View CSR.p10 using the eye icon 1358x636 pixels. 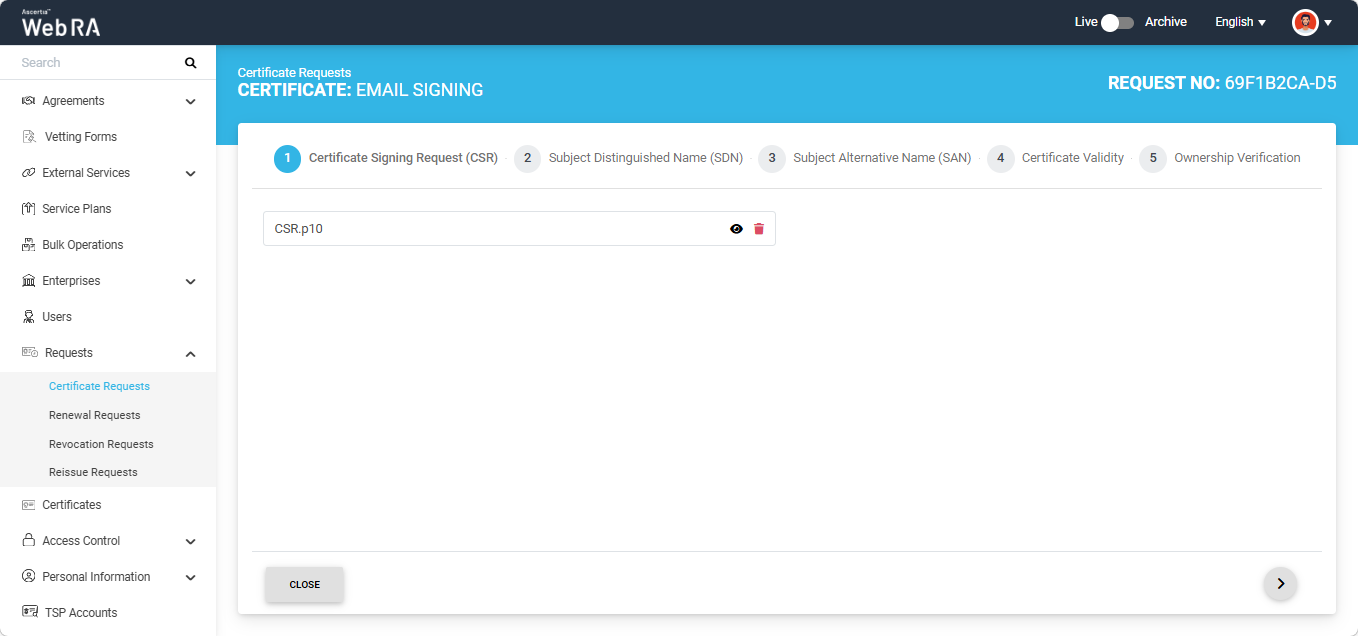[737, 229]
